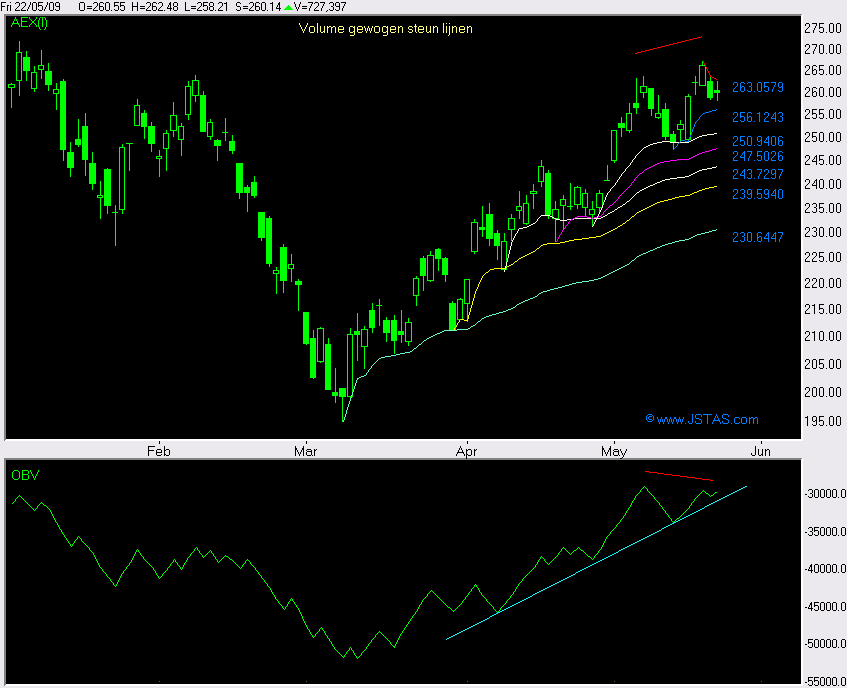Click the 256.1243 support line value

point(757,117)
